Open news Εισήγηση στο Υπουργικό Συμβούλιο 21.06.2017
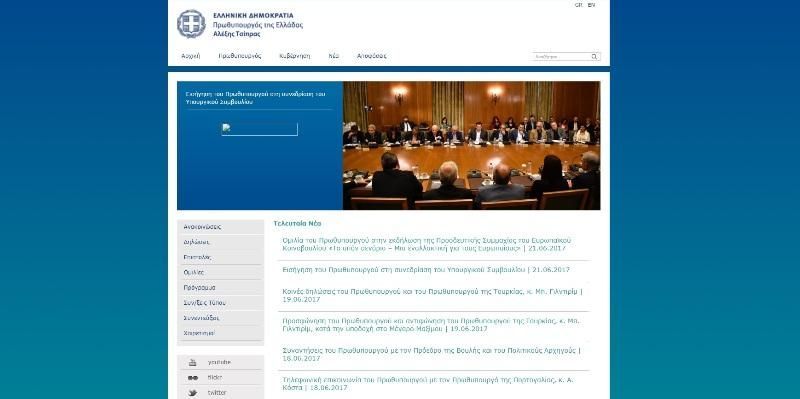 click(426, 269)
